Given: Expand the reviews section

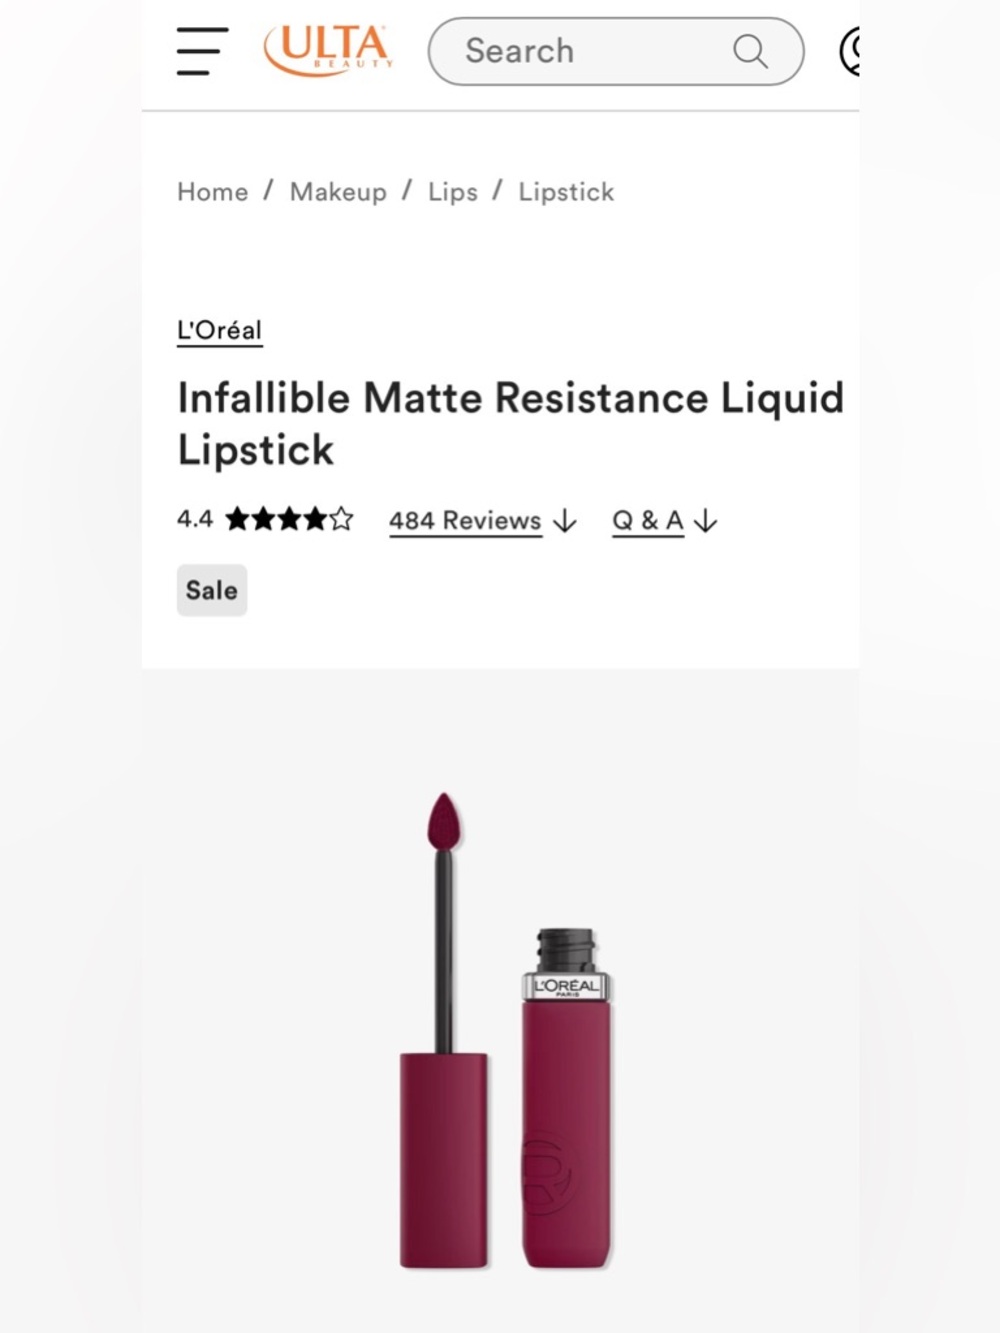Looking at the screenshot, I should click(x=465, y=520).
